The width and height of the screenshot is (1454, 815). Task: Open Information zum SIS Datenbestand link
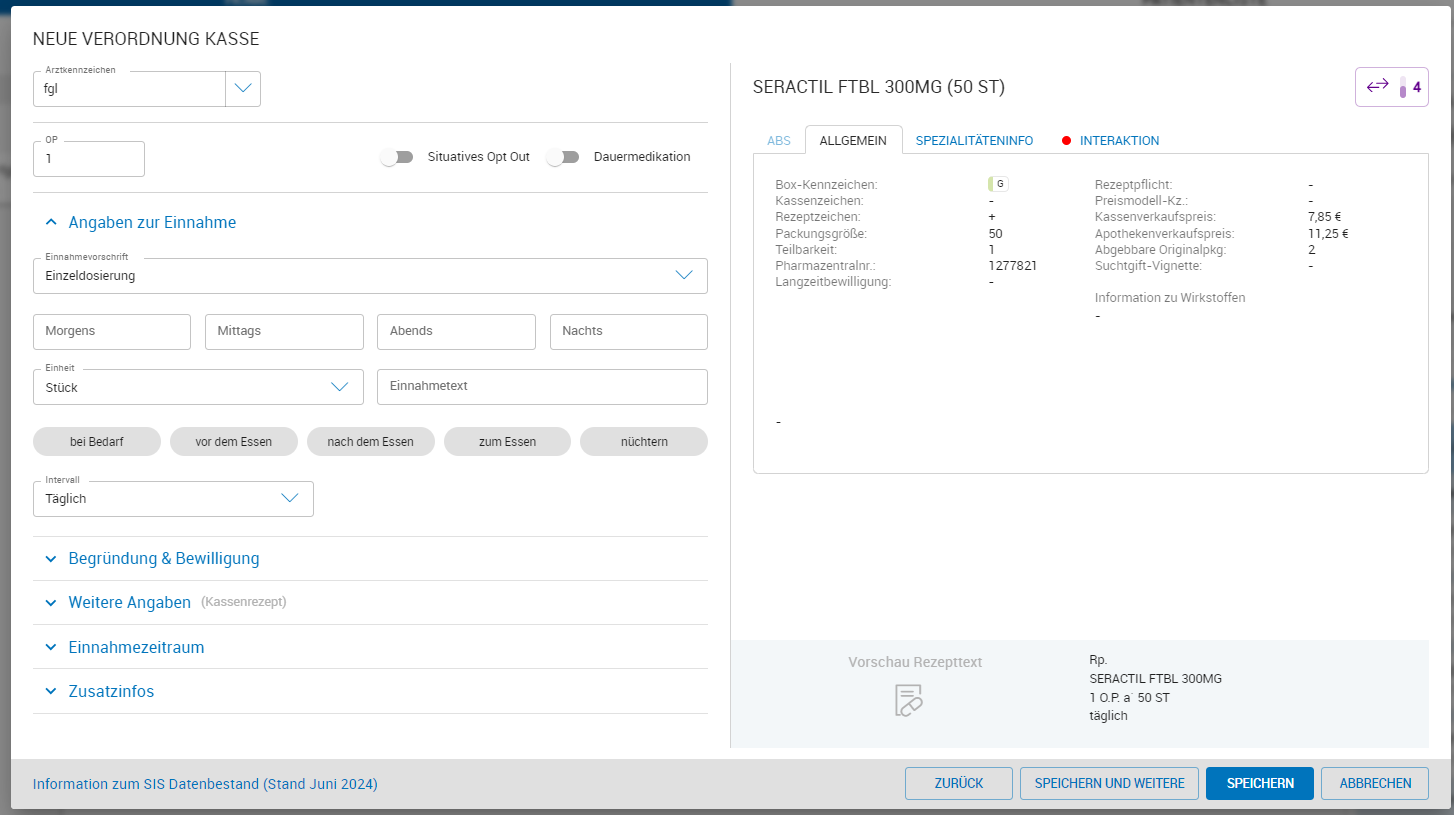(205, 784)
